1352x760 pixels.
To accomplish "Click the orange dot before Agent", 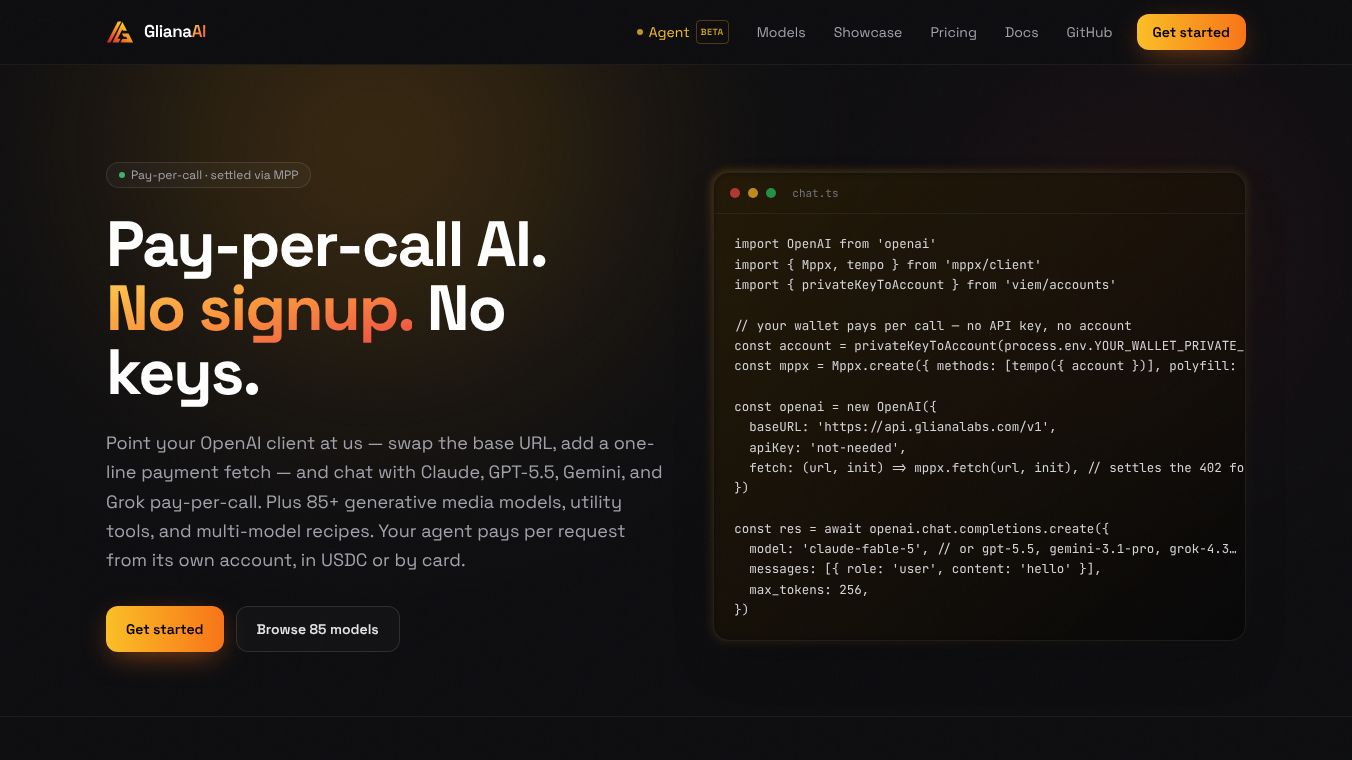I will 640,32.
